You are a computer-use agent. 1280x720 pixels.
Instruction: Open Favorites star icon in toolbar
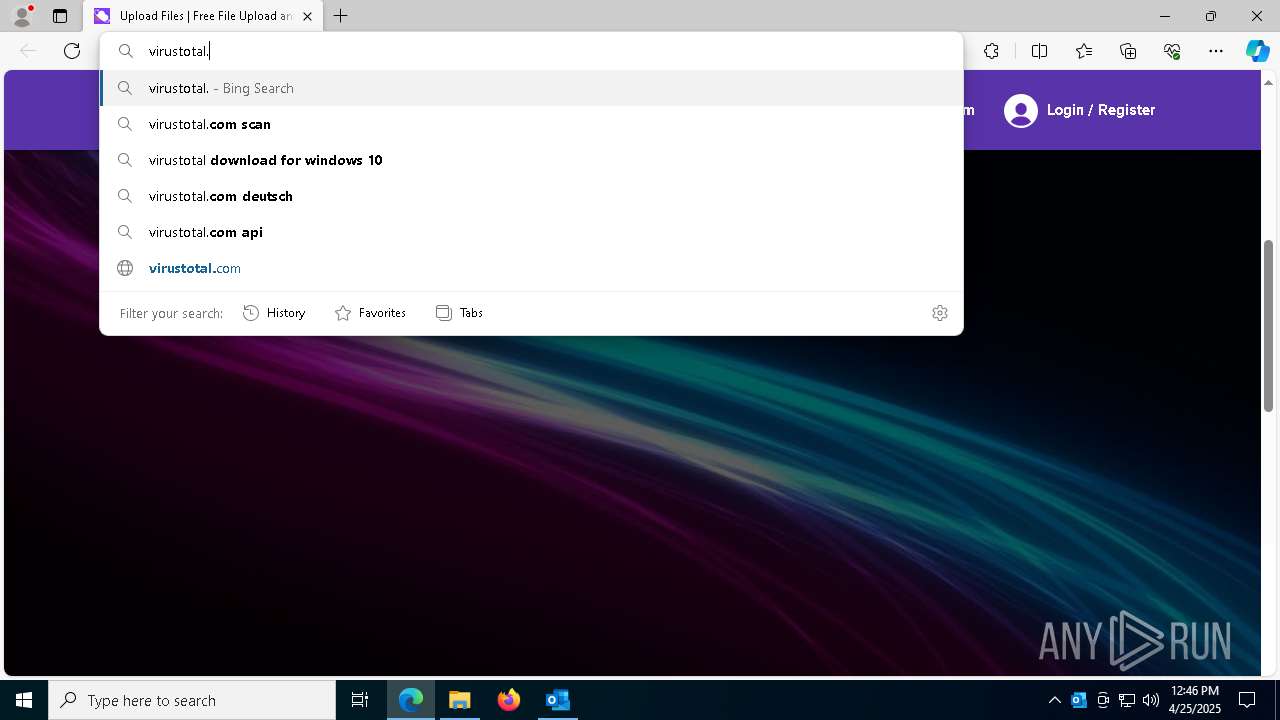(x=1084, y=51)
